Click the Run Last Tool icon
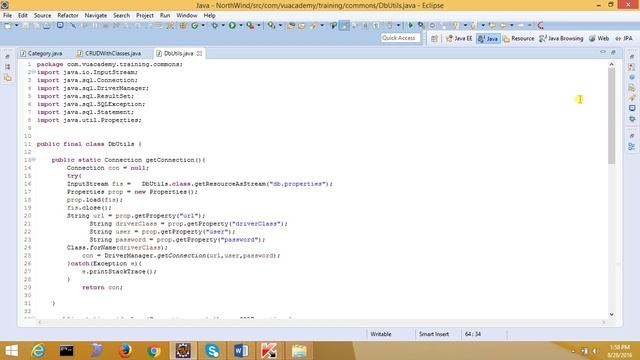Viewport: 640px width, 360px height. point(250,25)
